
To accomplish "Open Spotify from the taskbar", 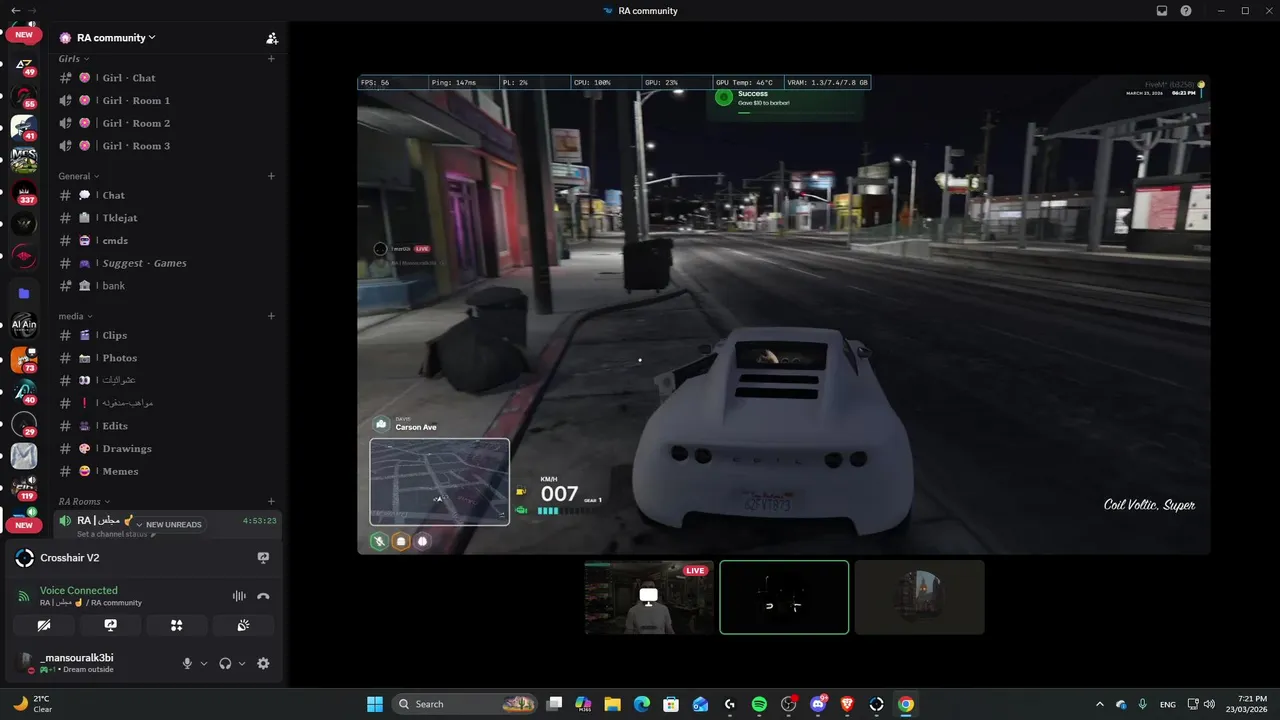I will (759, 704).
